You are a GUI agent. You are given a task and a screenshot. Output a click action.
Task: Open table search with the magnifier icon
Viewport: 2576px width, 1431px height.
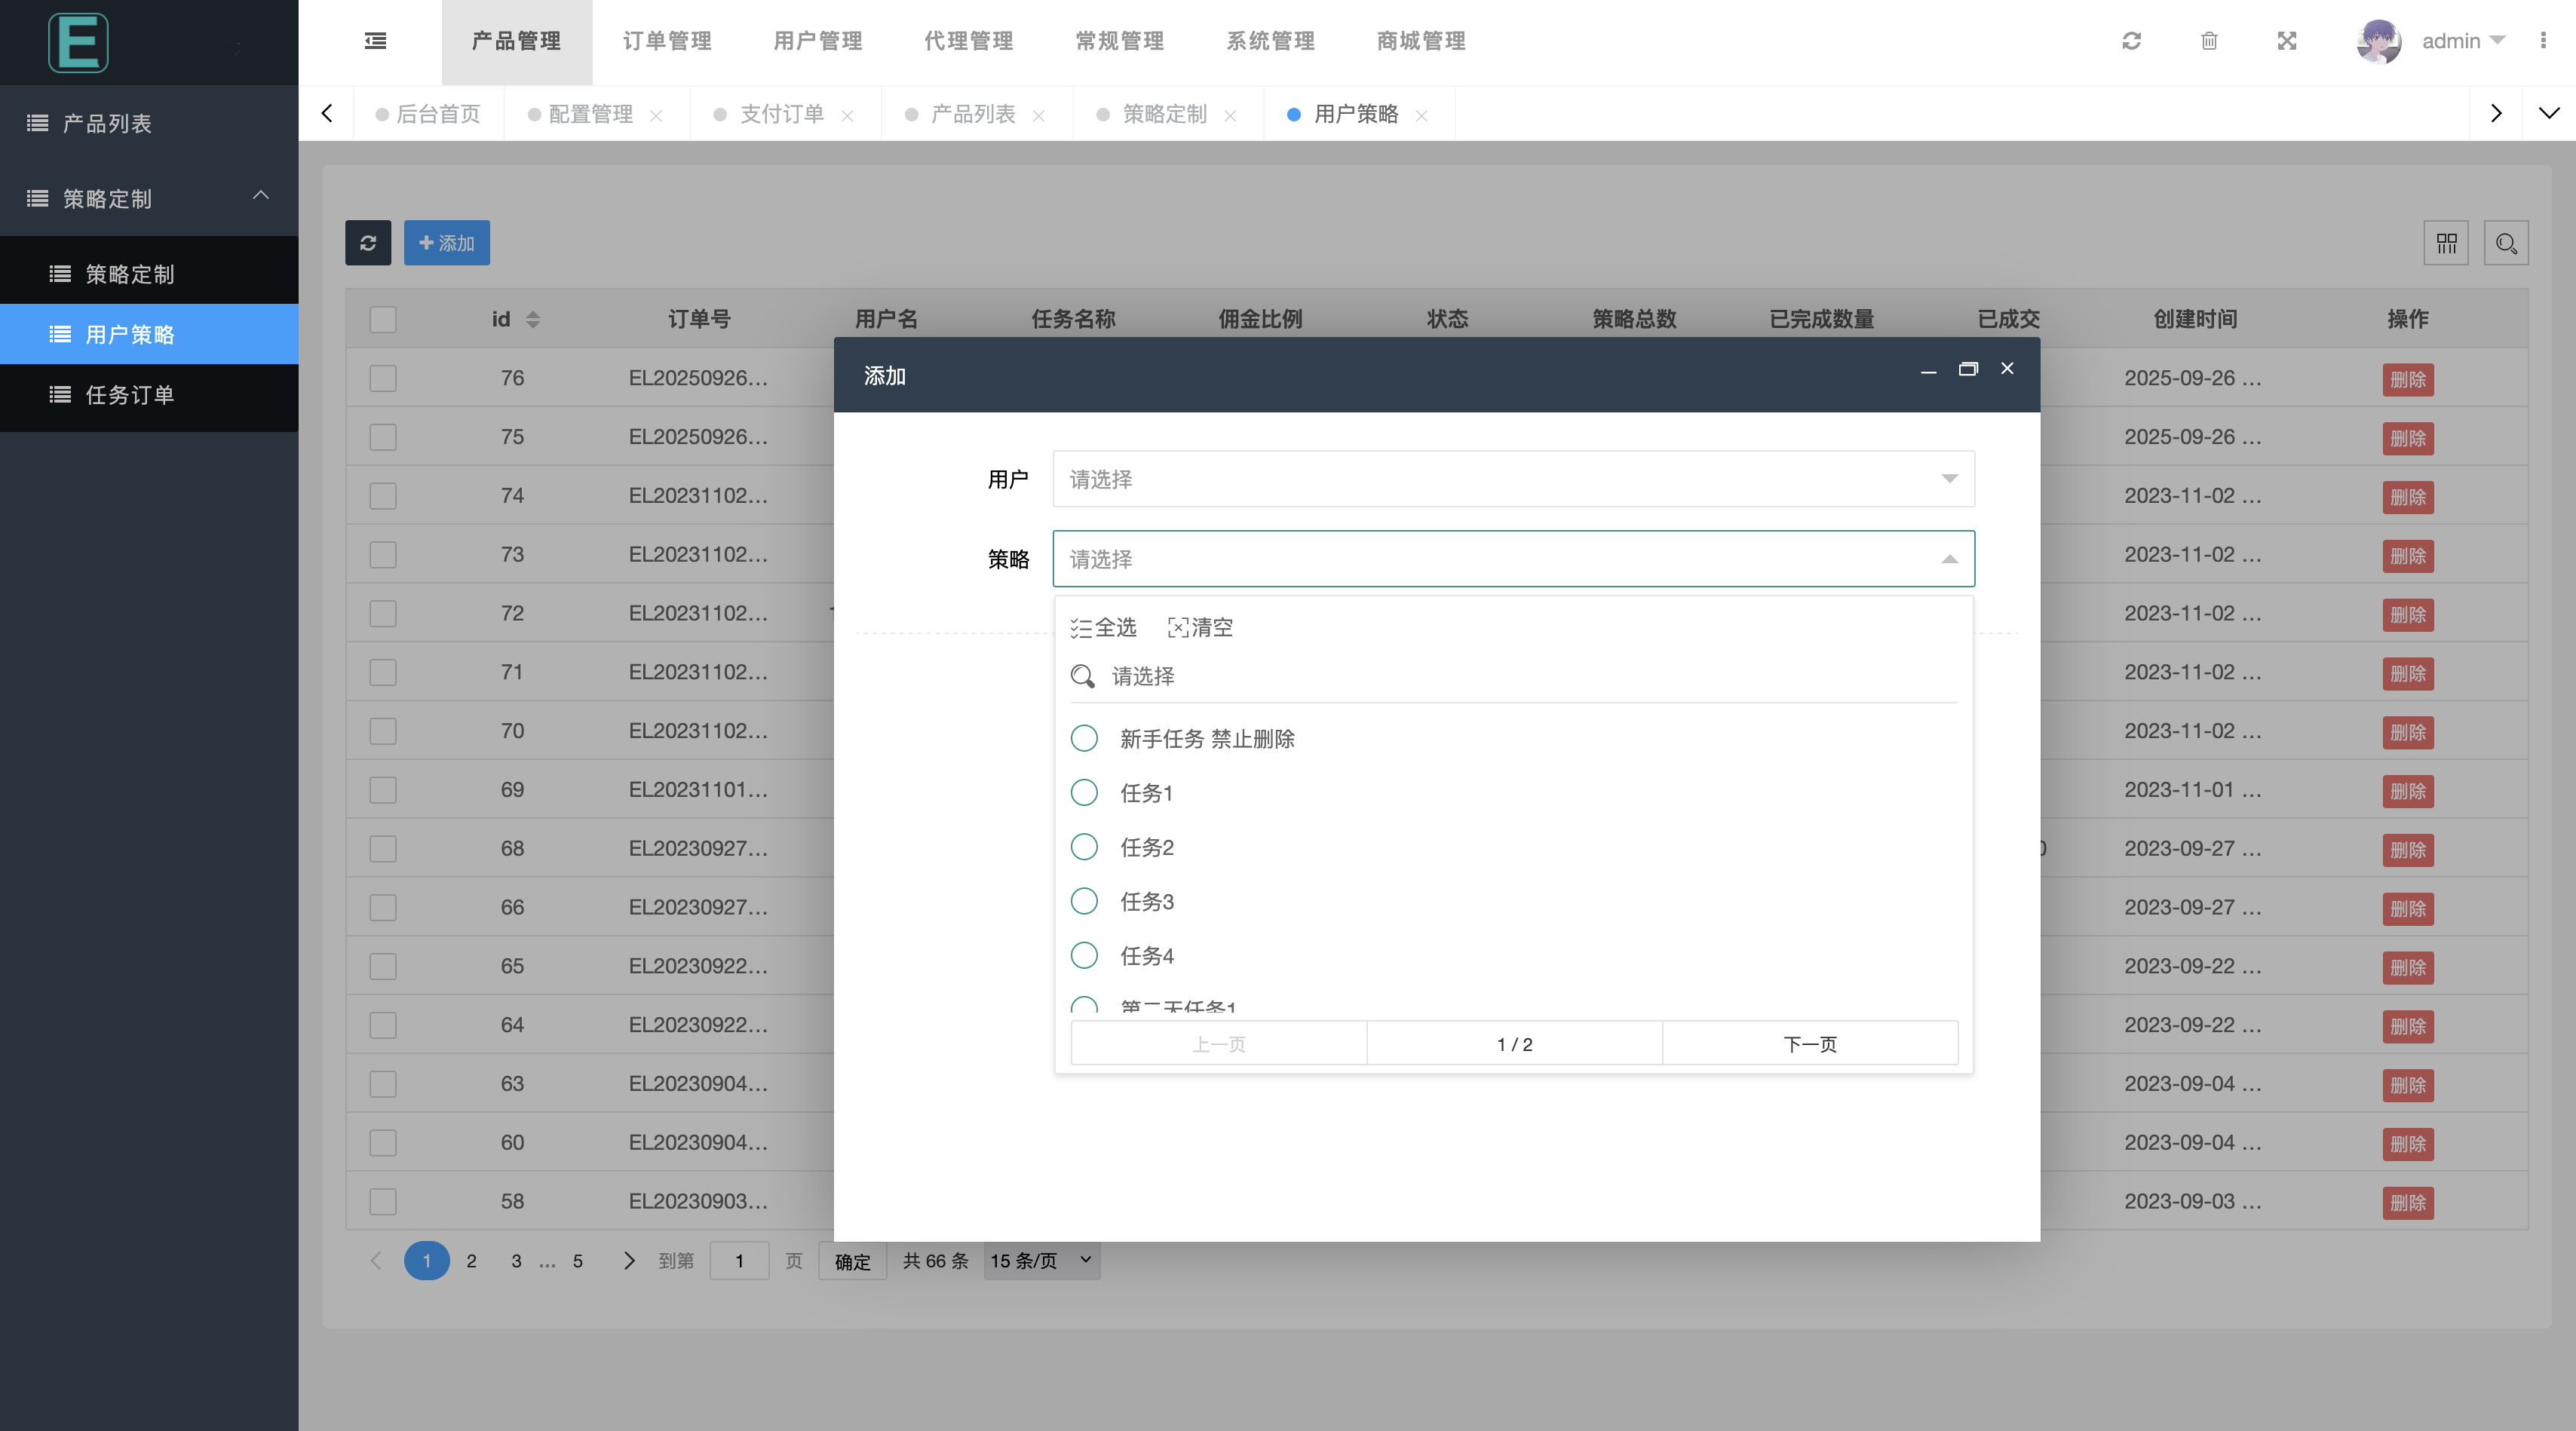coord(2506,242)
